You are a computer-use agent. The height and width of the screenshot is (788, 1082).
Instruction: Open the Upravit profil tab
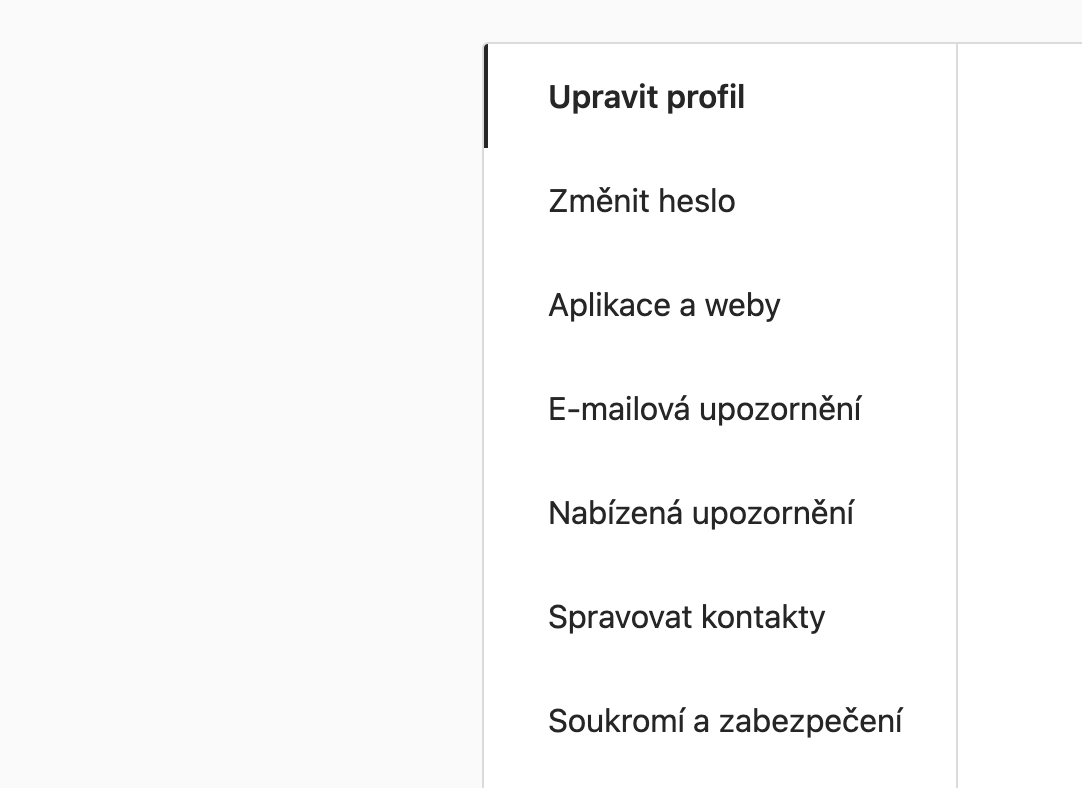(646, 98)
